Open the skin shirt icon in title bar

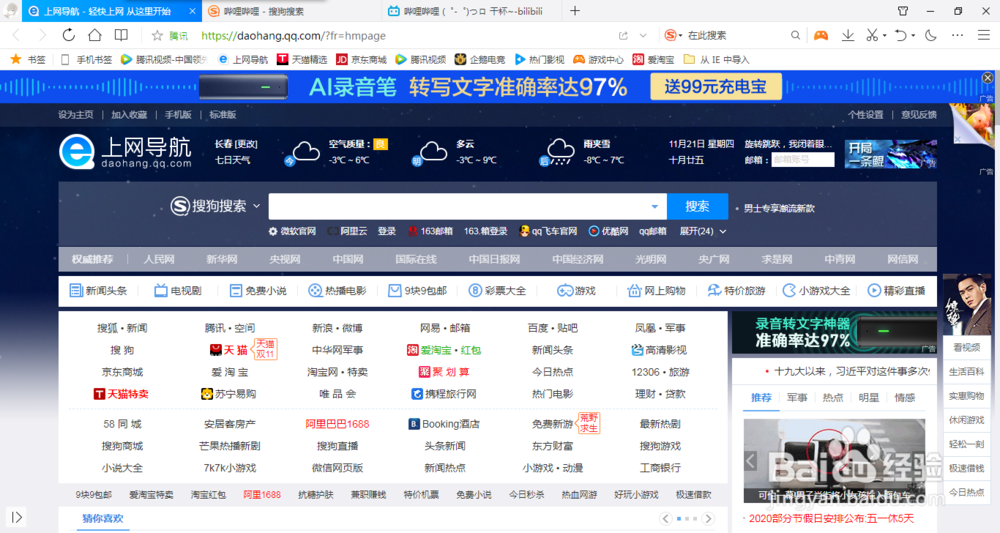coord(903,11)
